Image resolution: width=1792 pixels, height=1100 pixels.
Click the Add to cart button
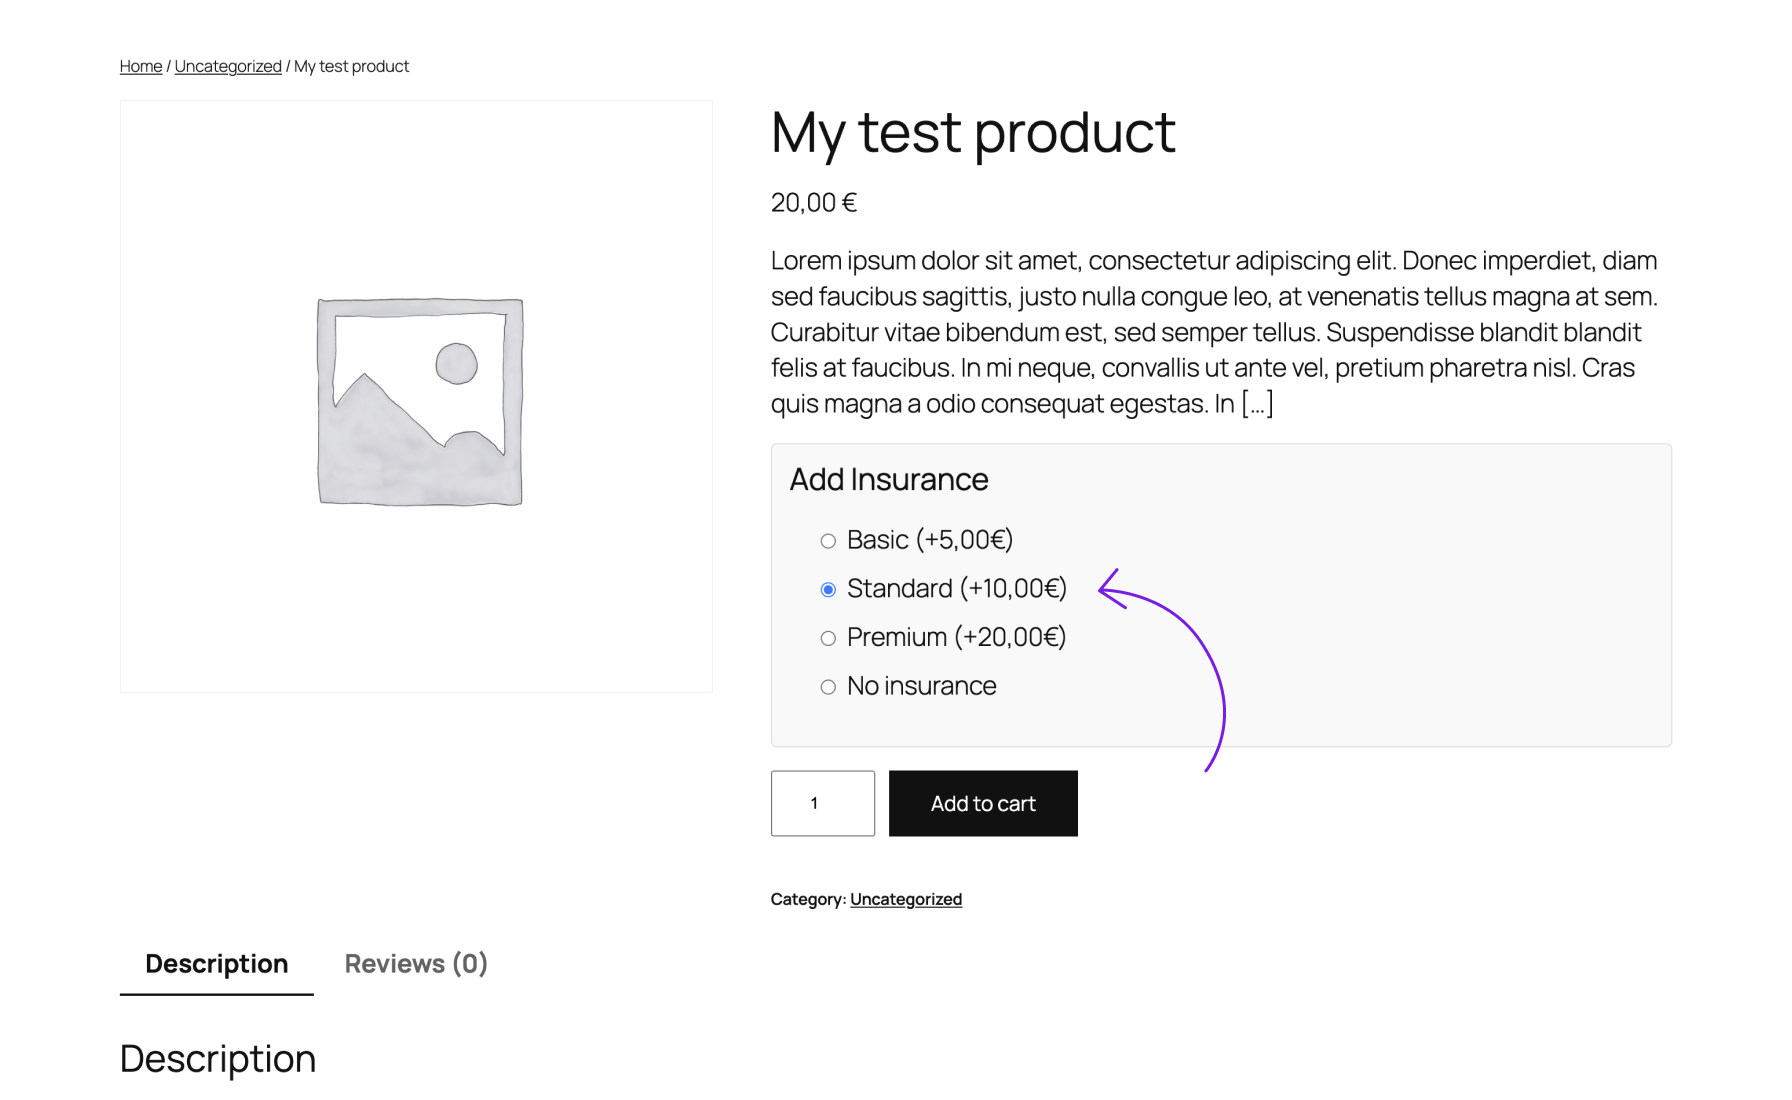tap(982, 803)
